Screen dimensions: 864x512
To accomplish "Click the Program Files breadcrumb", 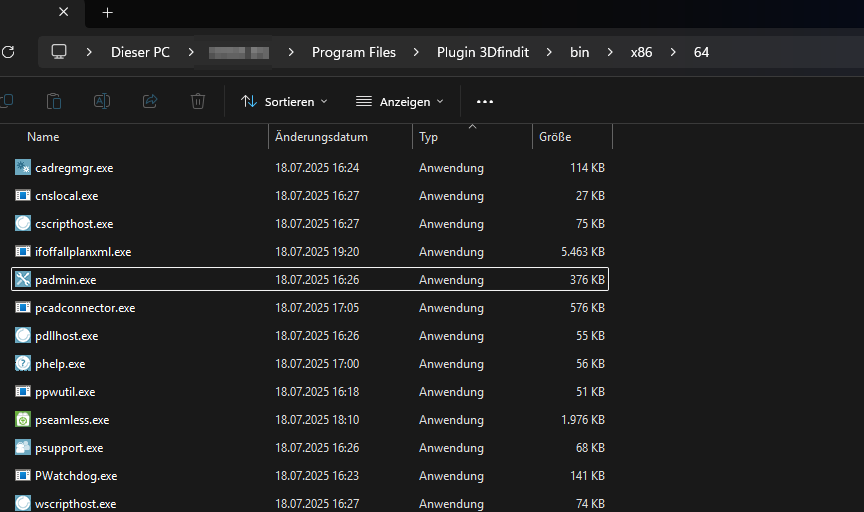I will point(354,52).
